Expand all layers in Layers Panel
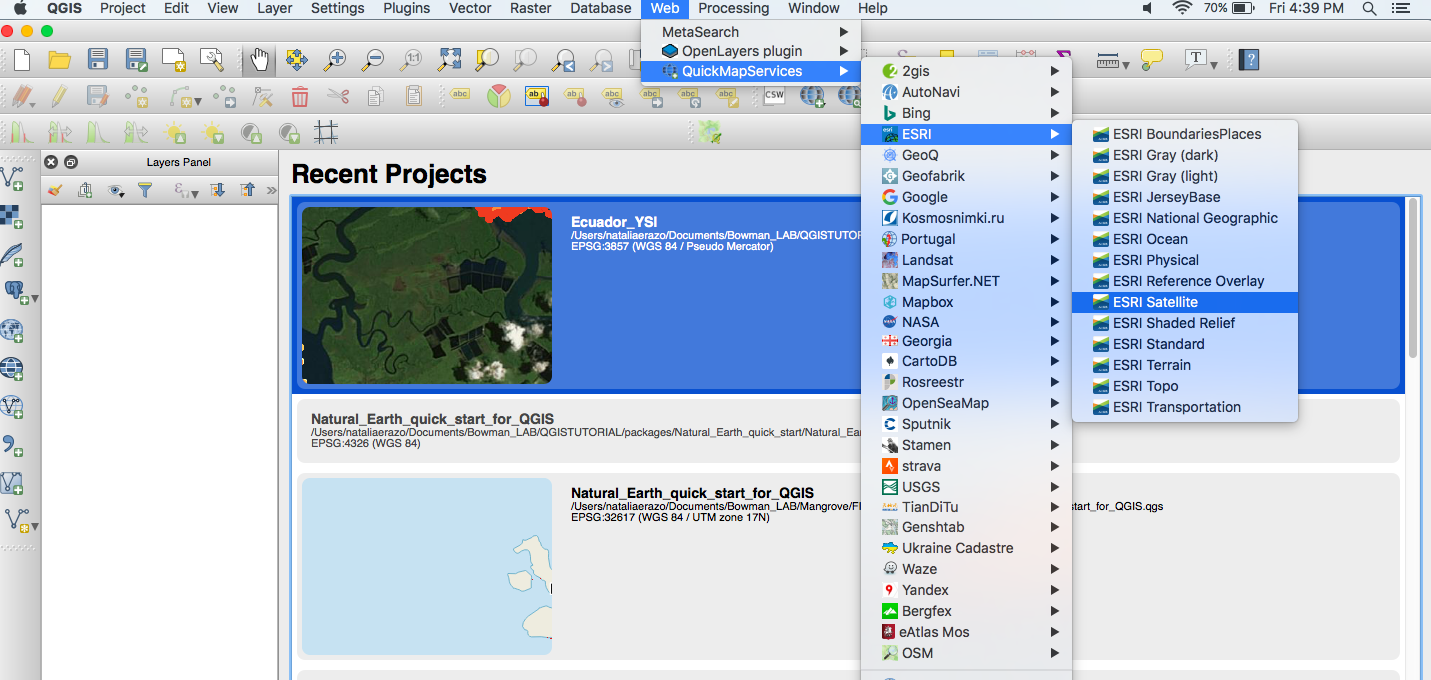The width and height of the screenshot is (1431, 680). [217, 190]
